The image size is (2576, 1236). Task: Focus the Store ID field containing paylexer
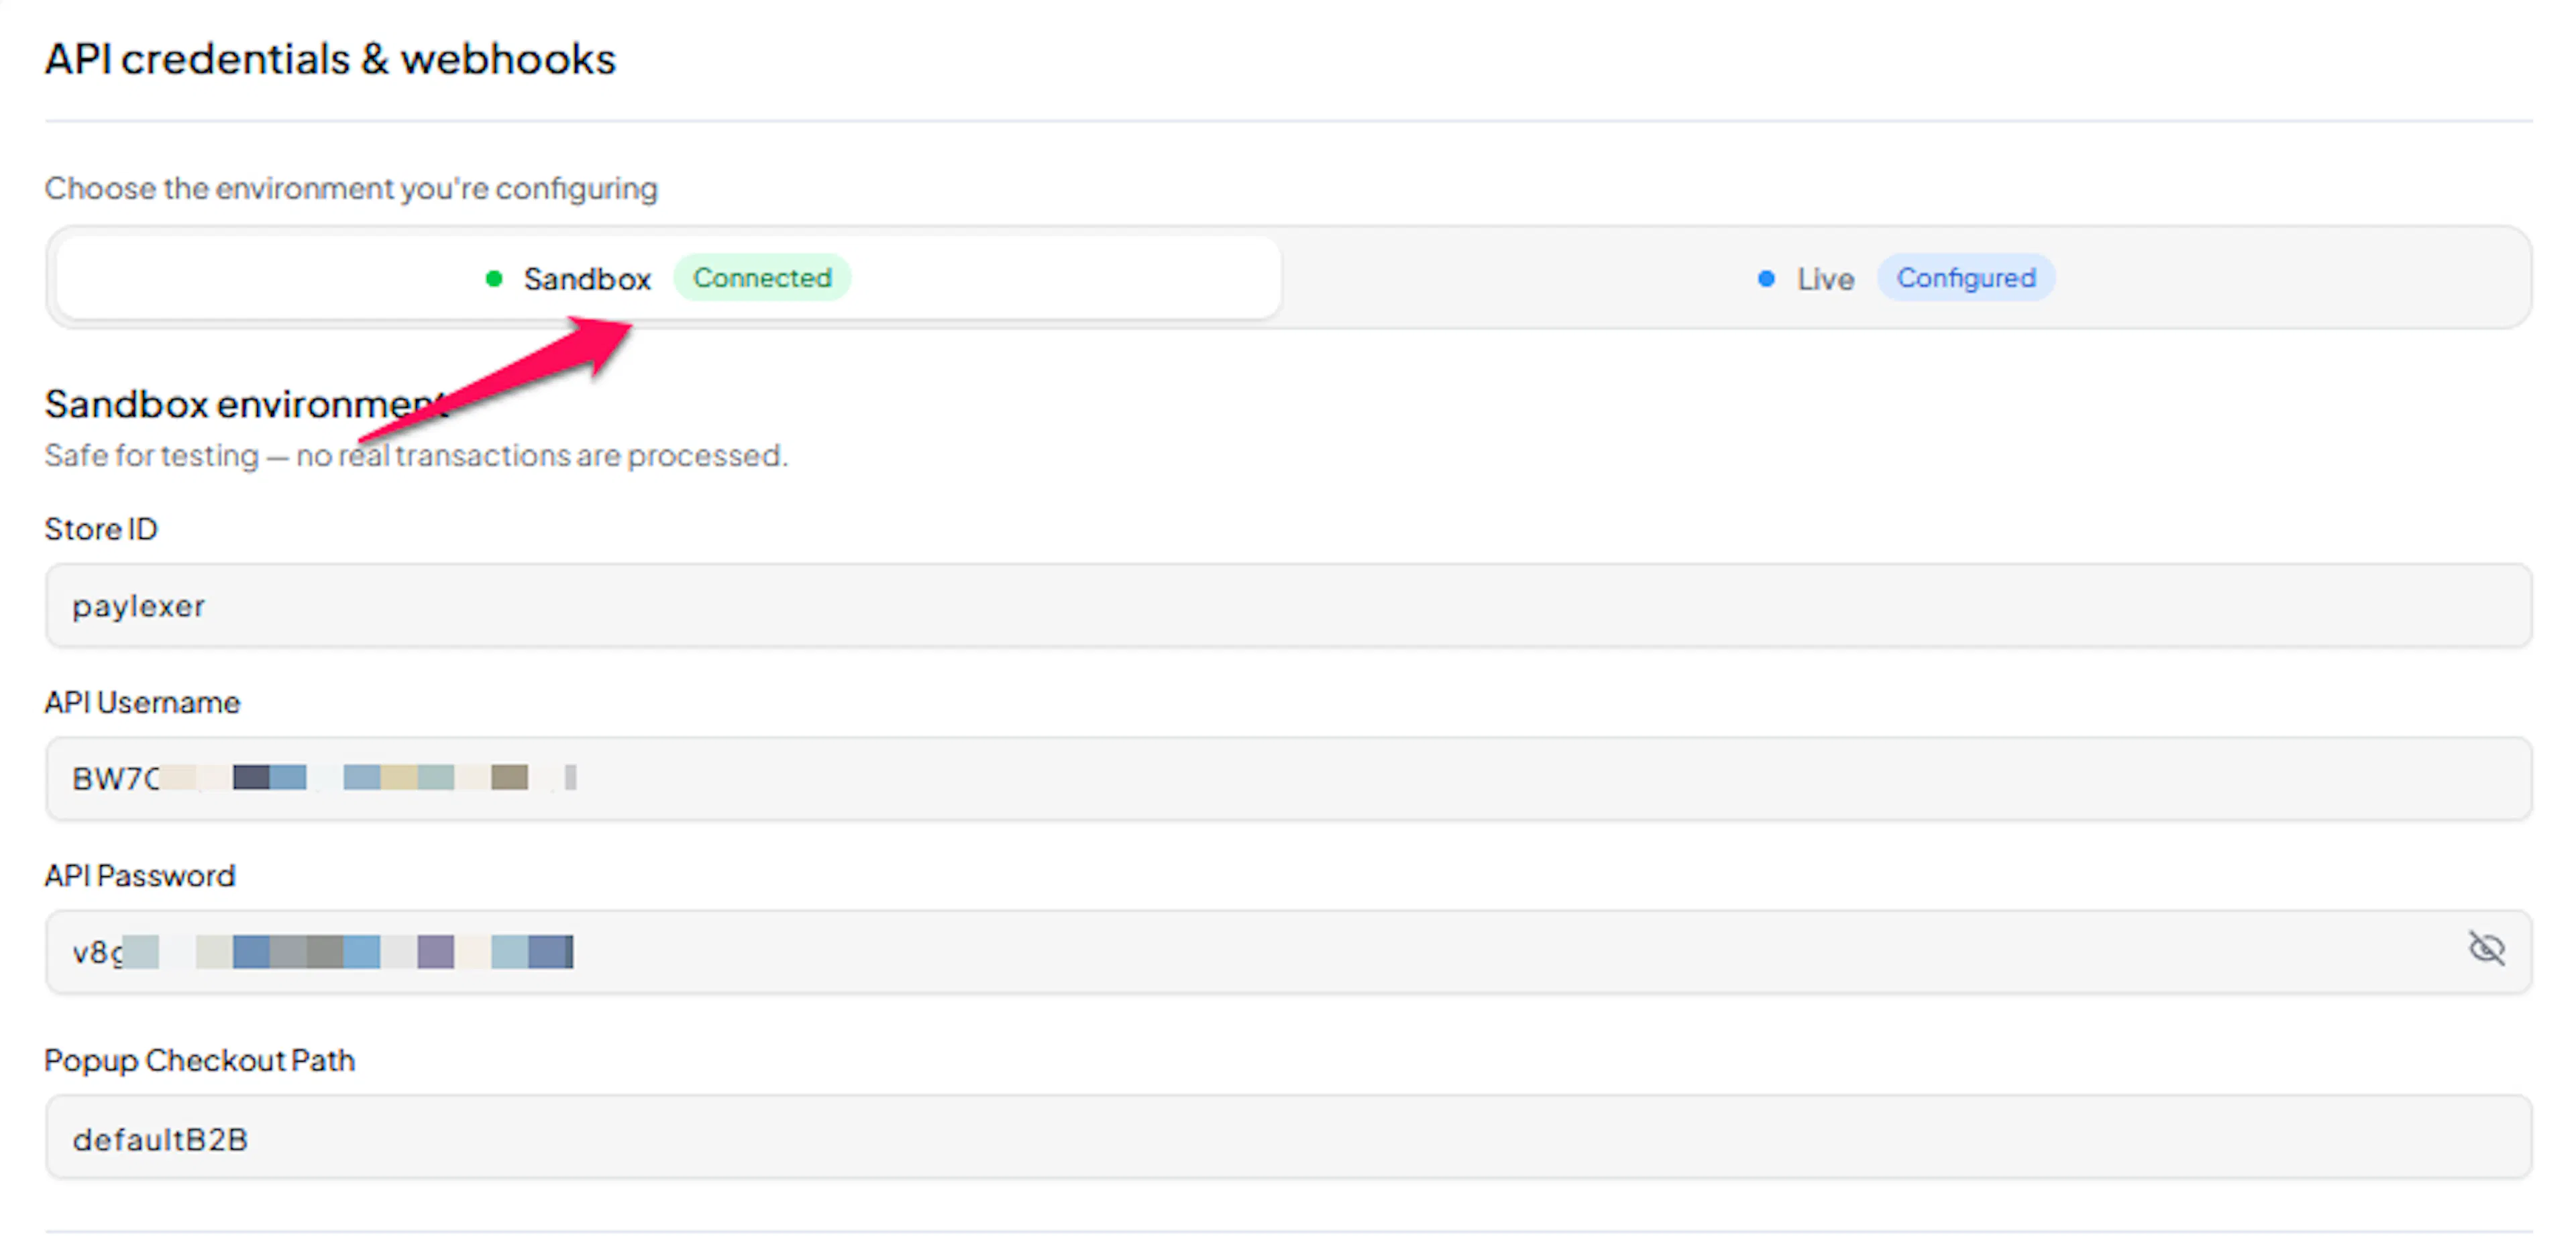[x=1288, y=606]
